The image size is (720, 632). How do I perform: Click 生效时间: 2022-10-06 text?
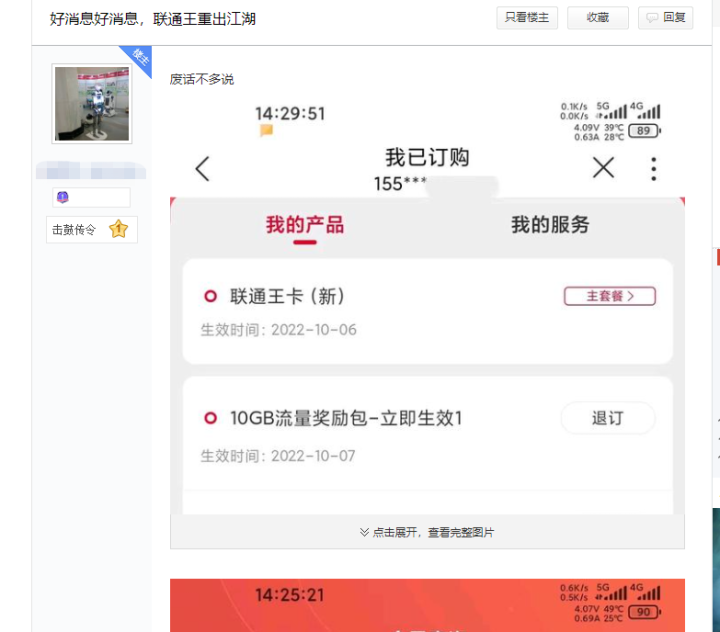278,330
